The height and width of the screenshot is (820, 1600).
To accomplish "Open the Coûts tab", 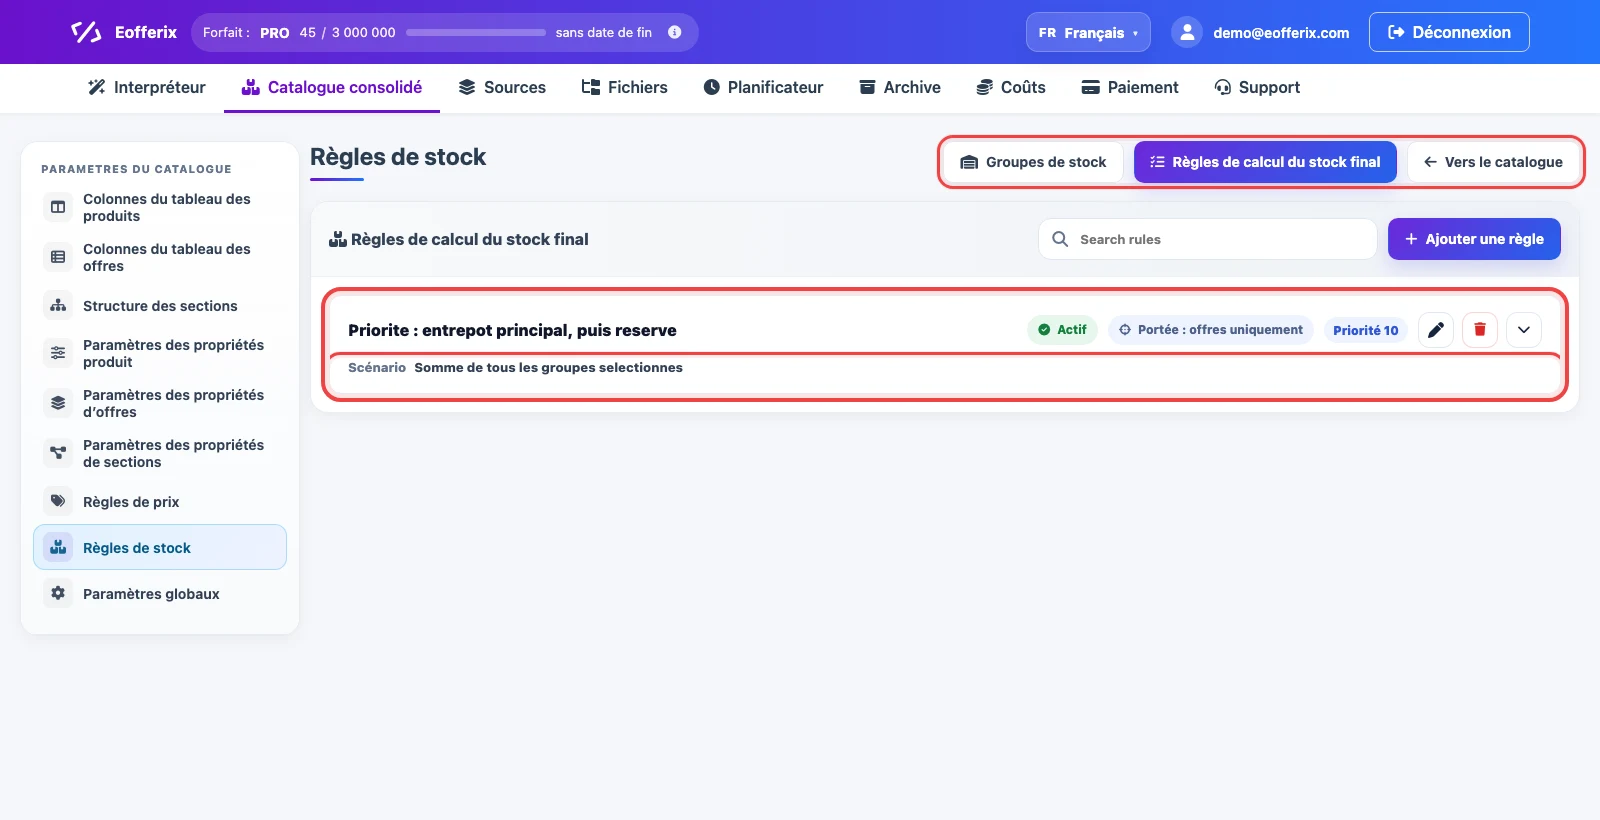I will 1011,87.
